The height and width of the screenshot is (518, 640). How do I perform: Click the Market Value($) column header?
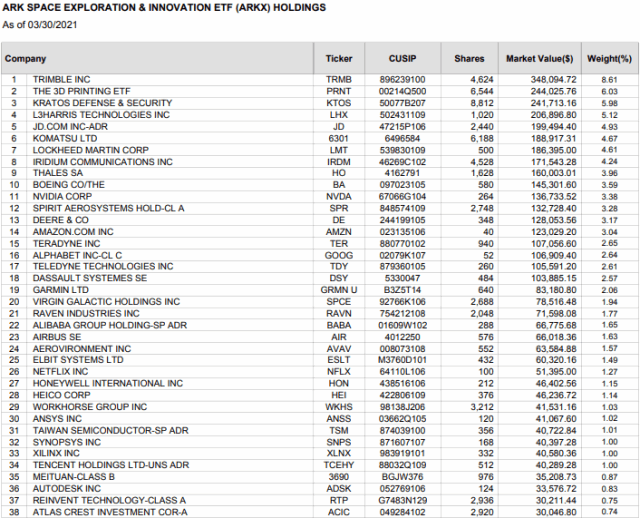540,59
